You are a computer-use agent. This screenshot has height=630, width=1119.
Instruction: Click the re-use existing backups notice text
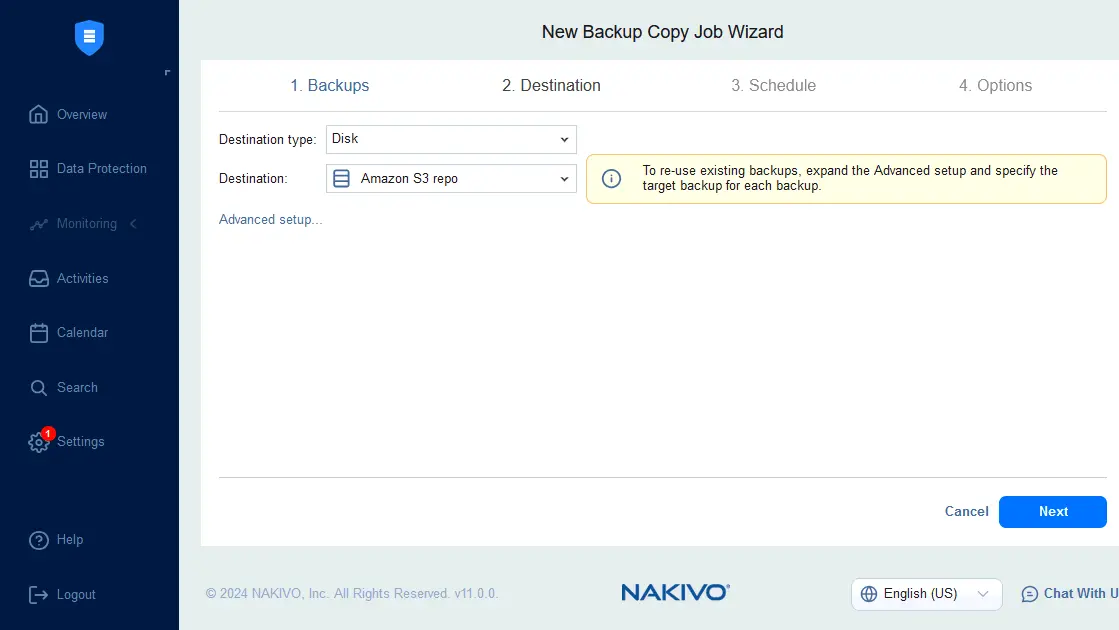click(x=850, y=178)
